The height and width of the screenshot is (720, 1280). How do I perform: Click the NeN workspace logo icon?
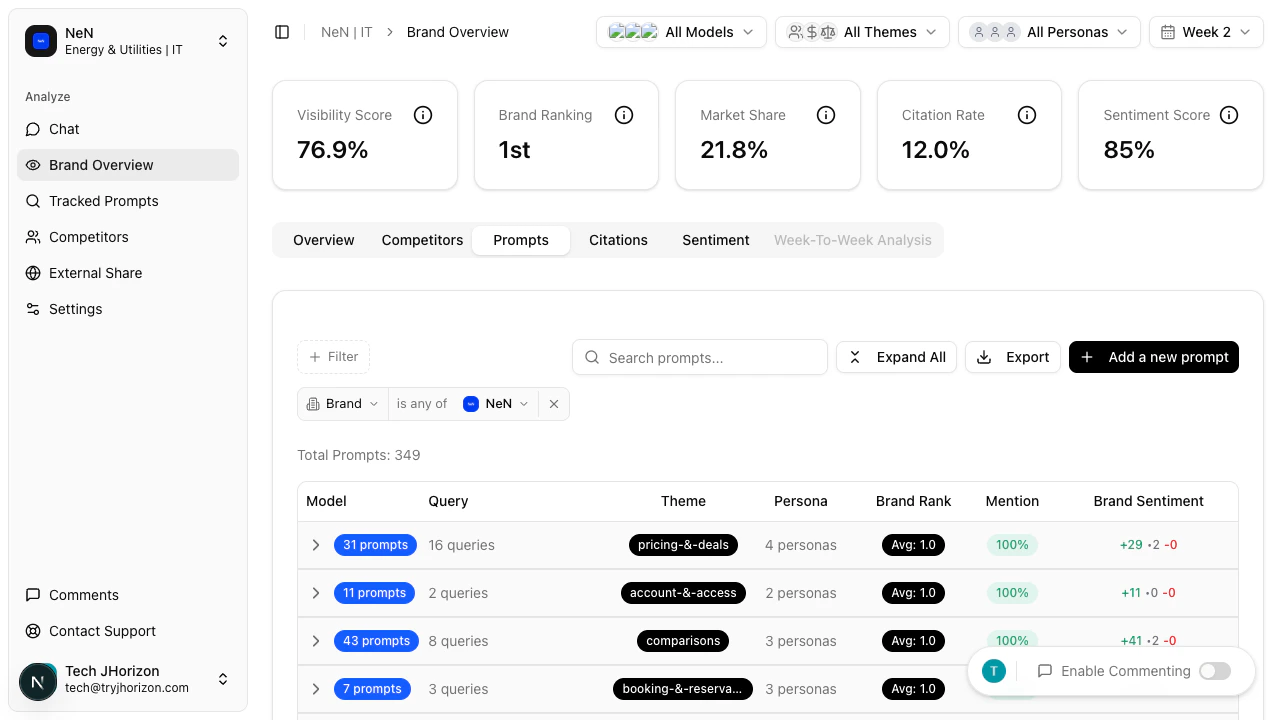click(x=41, y=41)
